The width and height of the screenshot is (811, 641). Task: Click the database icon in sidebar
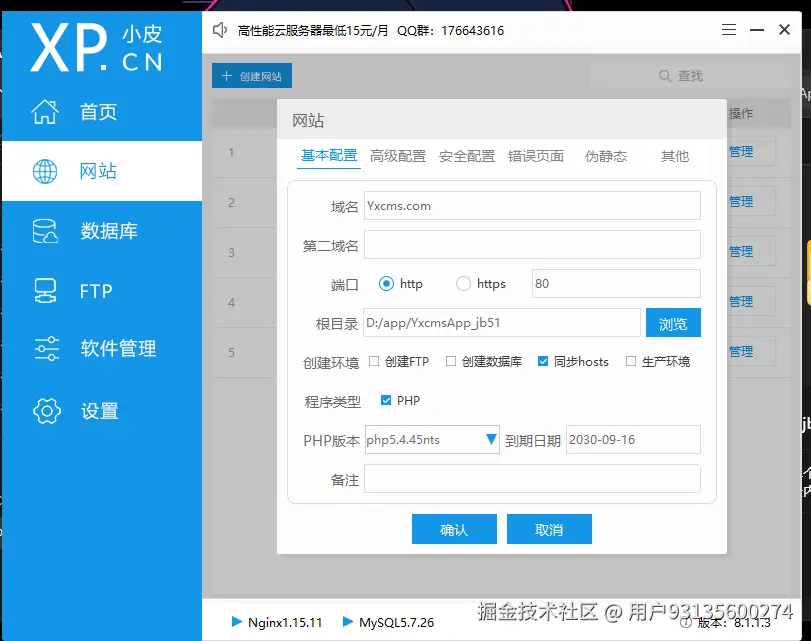[x=45, y=231]
